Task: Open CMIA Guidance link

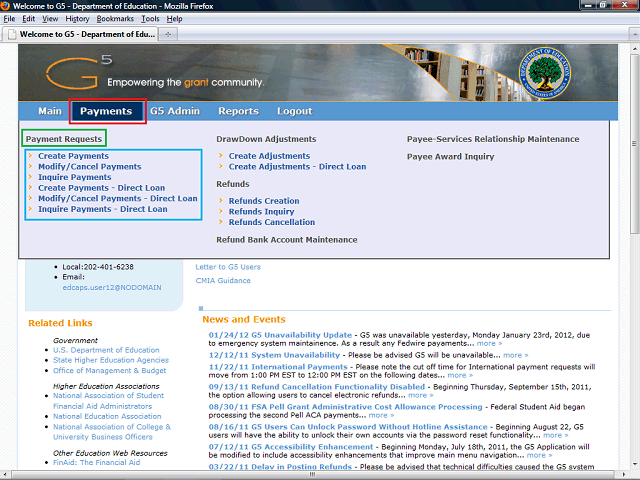Action: [x=223, y=280]
